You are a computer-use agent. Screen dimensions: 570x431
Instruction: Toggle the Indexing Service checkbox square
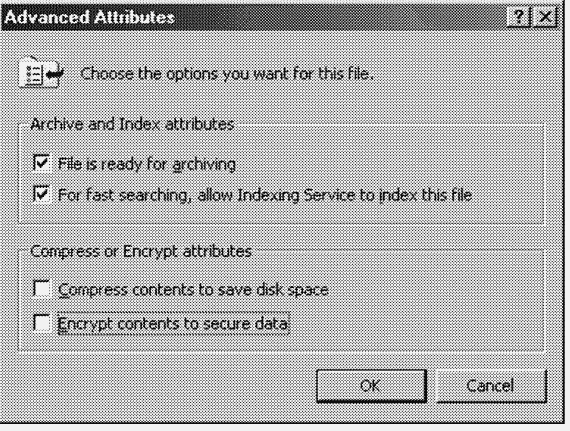coord(41,194)
